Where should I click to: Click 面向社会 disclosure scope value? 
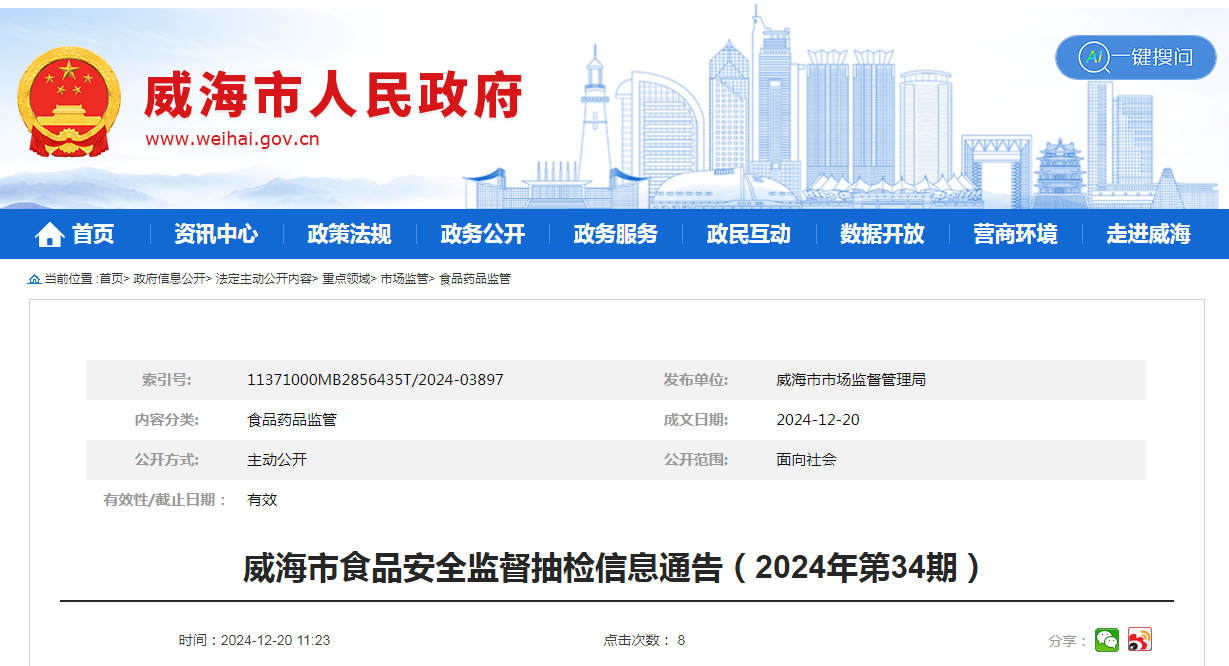coord(806,460)
